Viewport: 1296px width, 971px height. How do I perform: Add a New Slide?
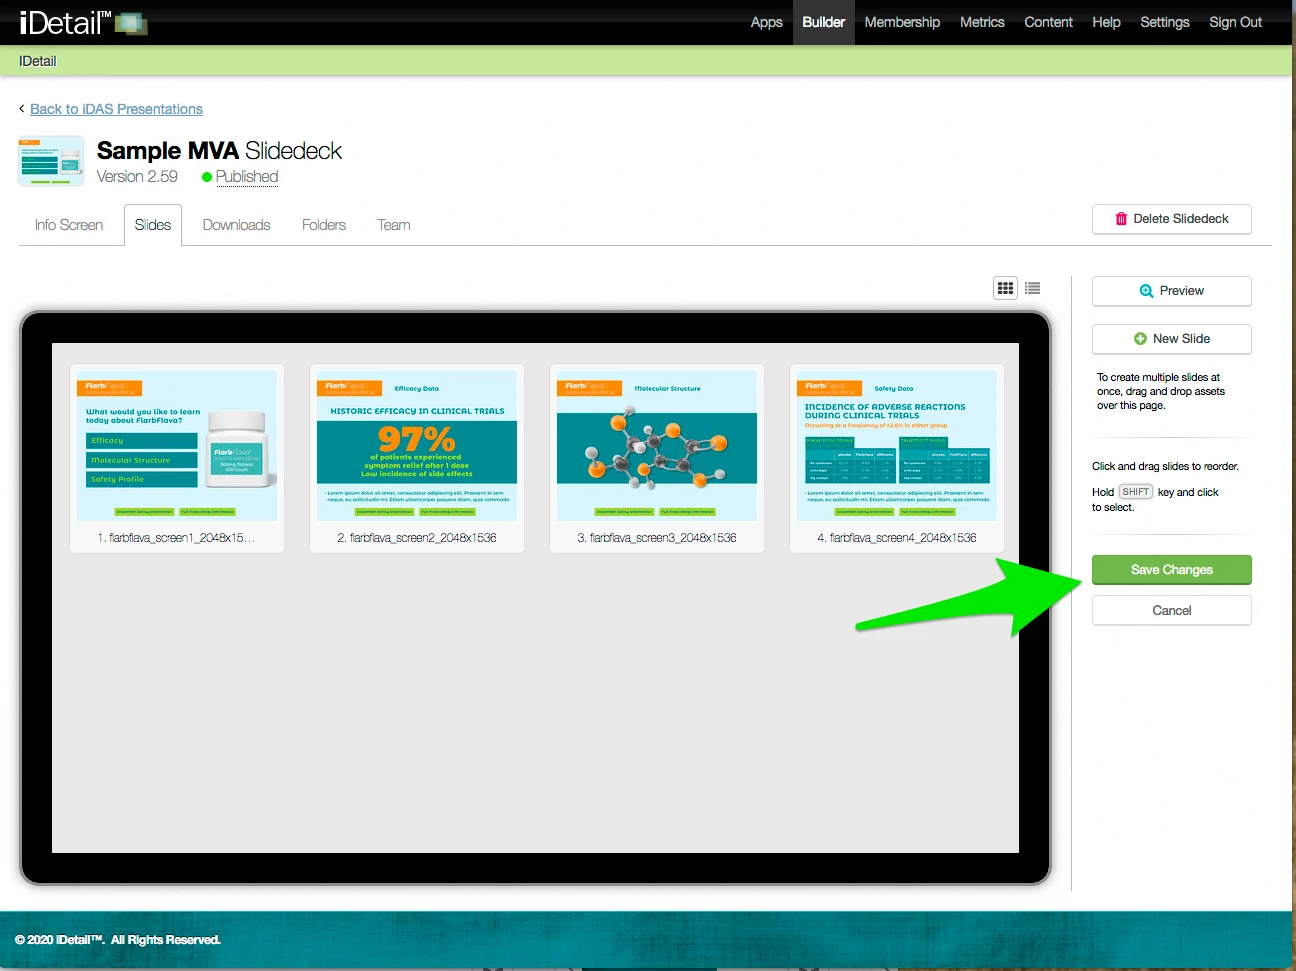[1172, 339]
